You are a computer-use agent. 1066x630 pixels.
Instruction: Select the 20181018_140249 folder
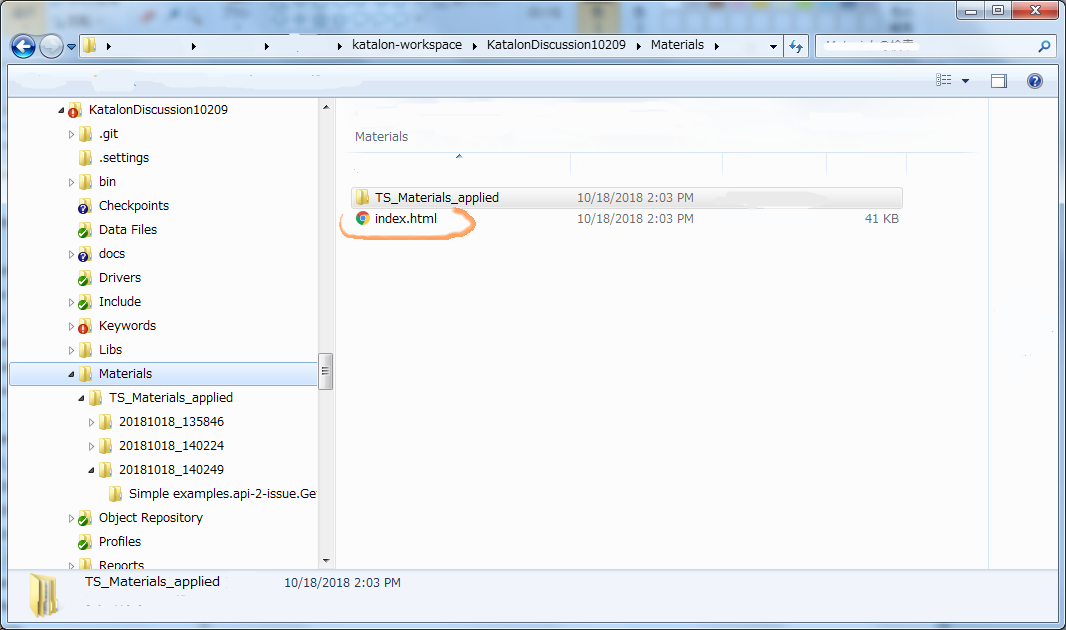pos(171,470)
